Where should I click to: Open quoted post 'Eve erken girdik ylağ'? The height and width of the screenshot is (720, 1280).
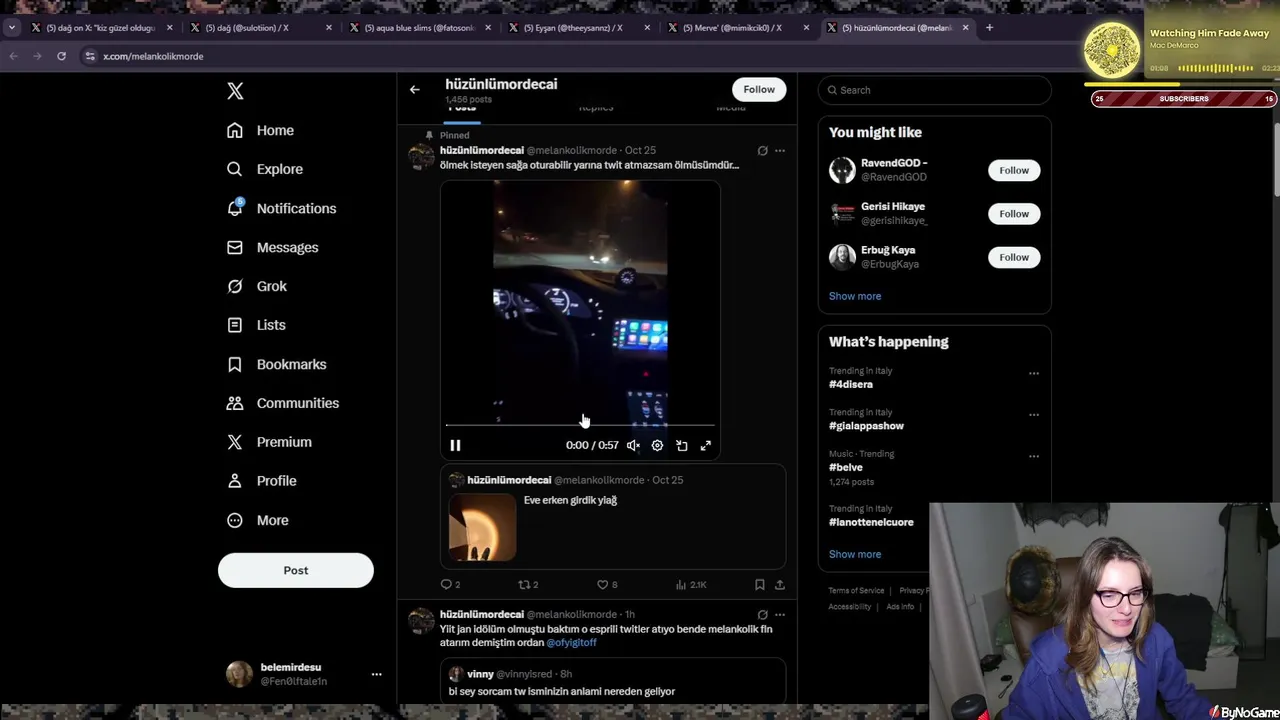click(x=613, y=516)
